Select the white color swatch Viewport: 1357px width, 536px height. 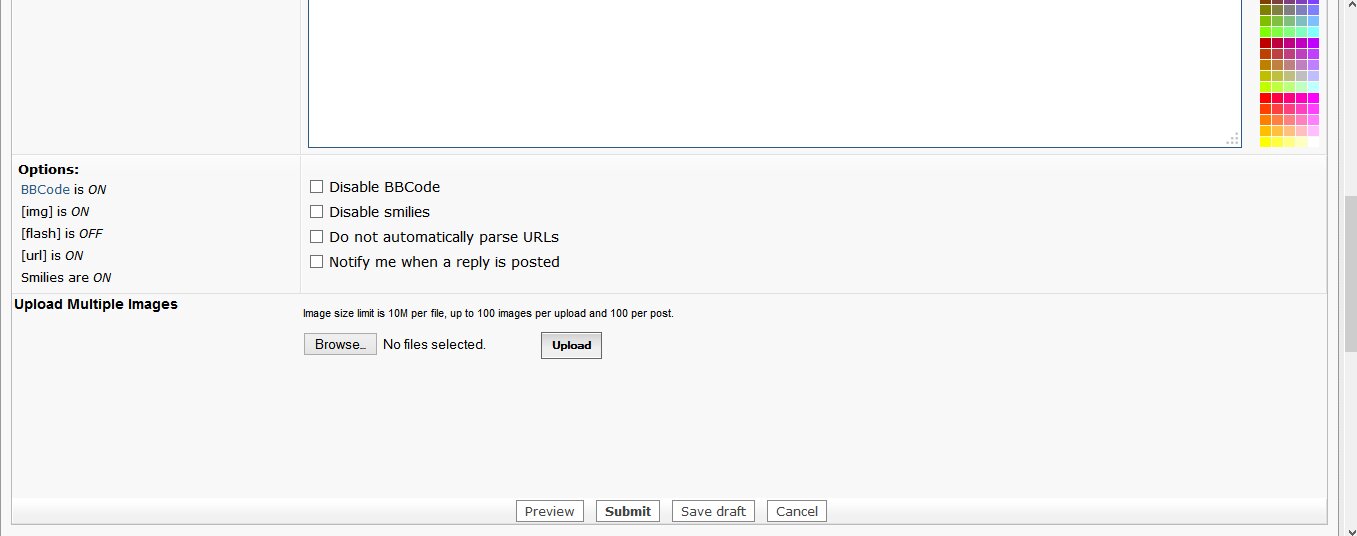[x=1313, y=142]
